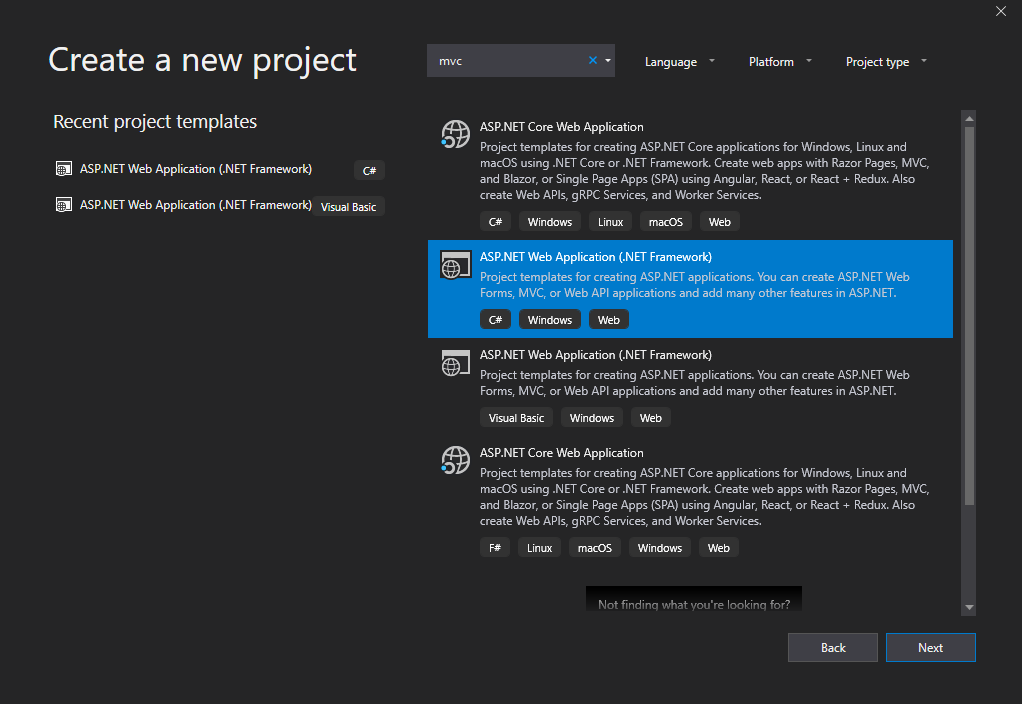Select ASP.NET Core Web Application with C# tag
The image size is (1022, 704).
690,175
